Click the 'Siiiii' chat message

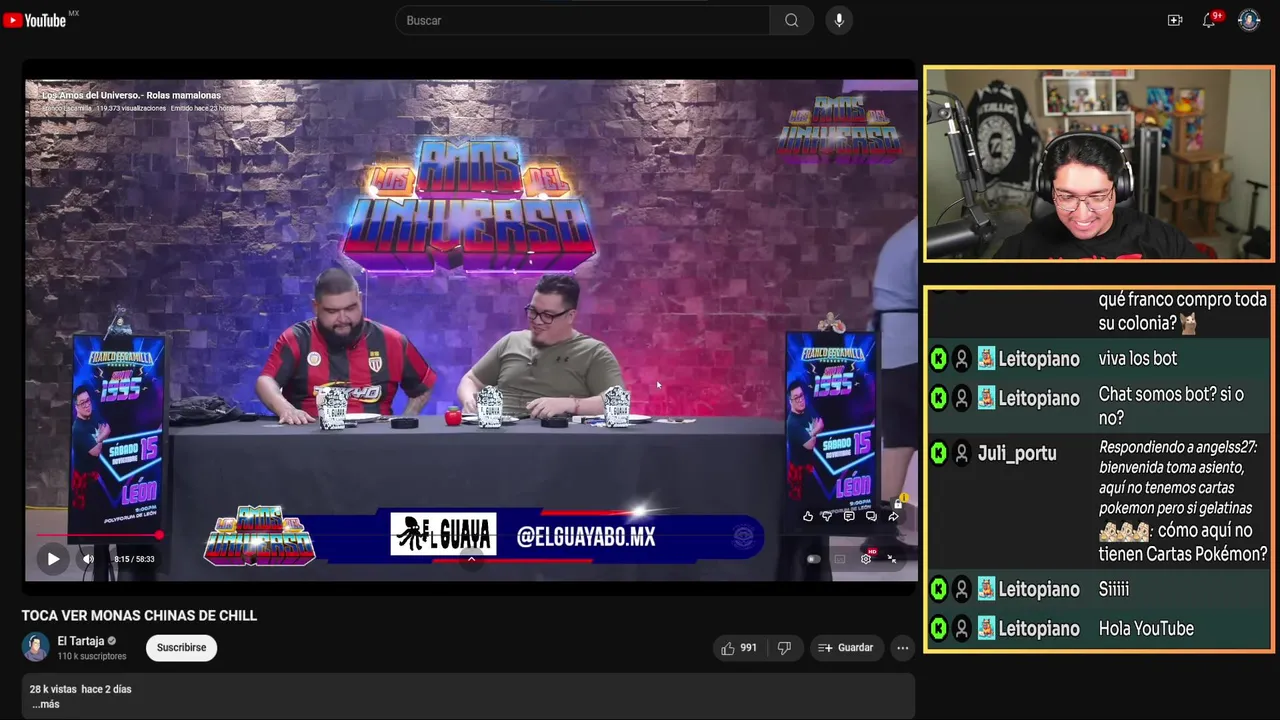[x=1114, y=589]
